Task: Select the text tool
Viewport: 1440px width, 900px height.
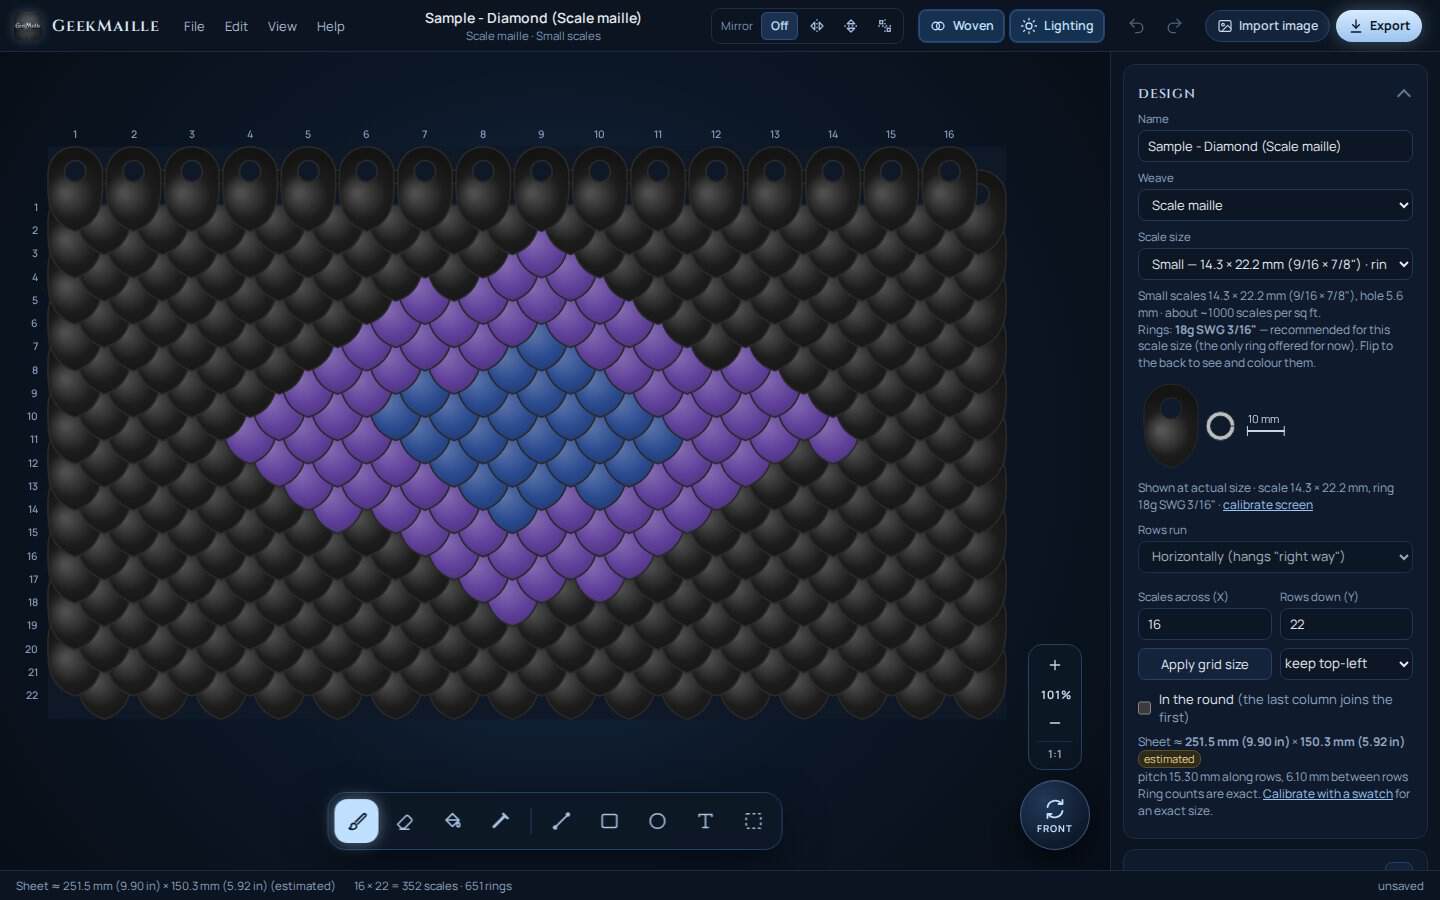Action: [705, 821]
